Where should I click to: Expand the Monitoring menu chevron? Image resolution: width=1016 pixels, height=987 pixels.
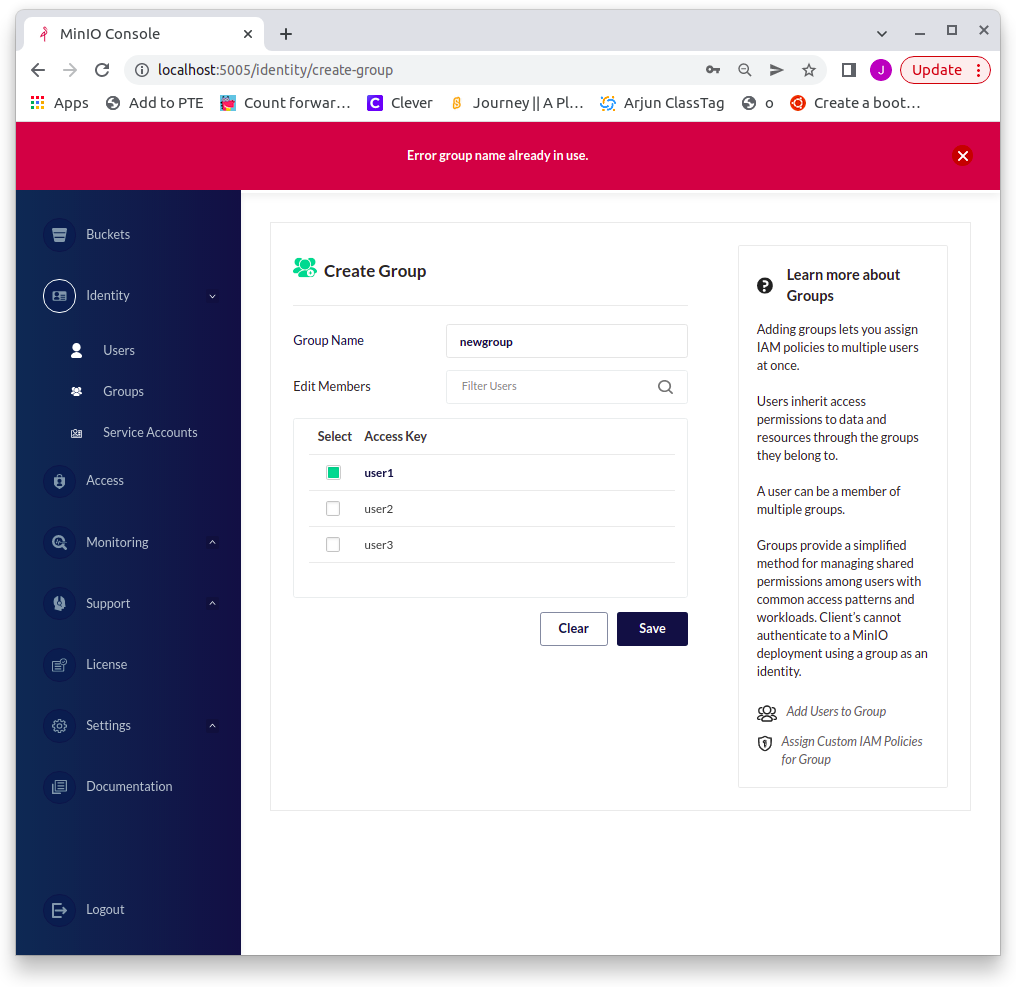(212, 542)
